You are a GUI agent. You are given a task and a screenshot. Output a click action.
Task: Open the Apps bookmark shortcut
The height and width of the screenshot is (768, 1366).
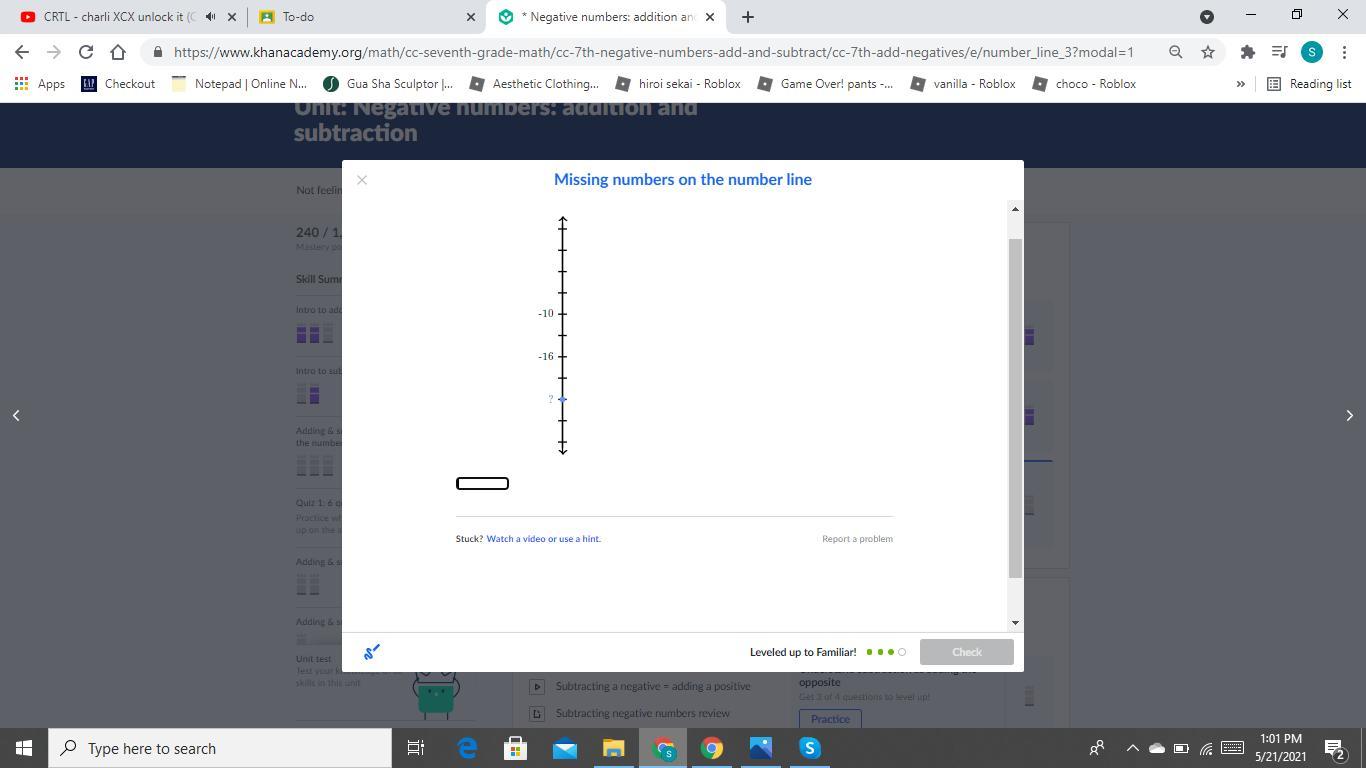pyautogui.click(x=40, y=84)
